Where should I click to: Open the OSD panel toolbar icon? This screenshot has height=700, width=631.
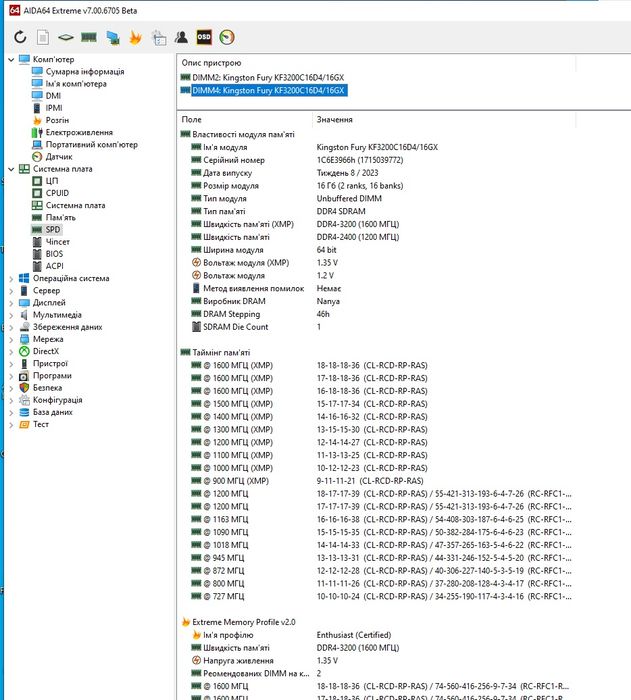coord(204,37)
